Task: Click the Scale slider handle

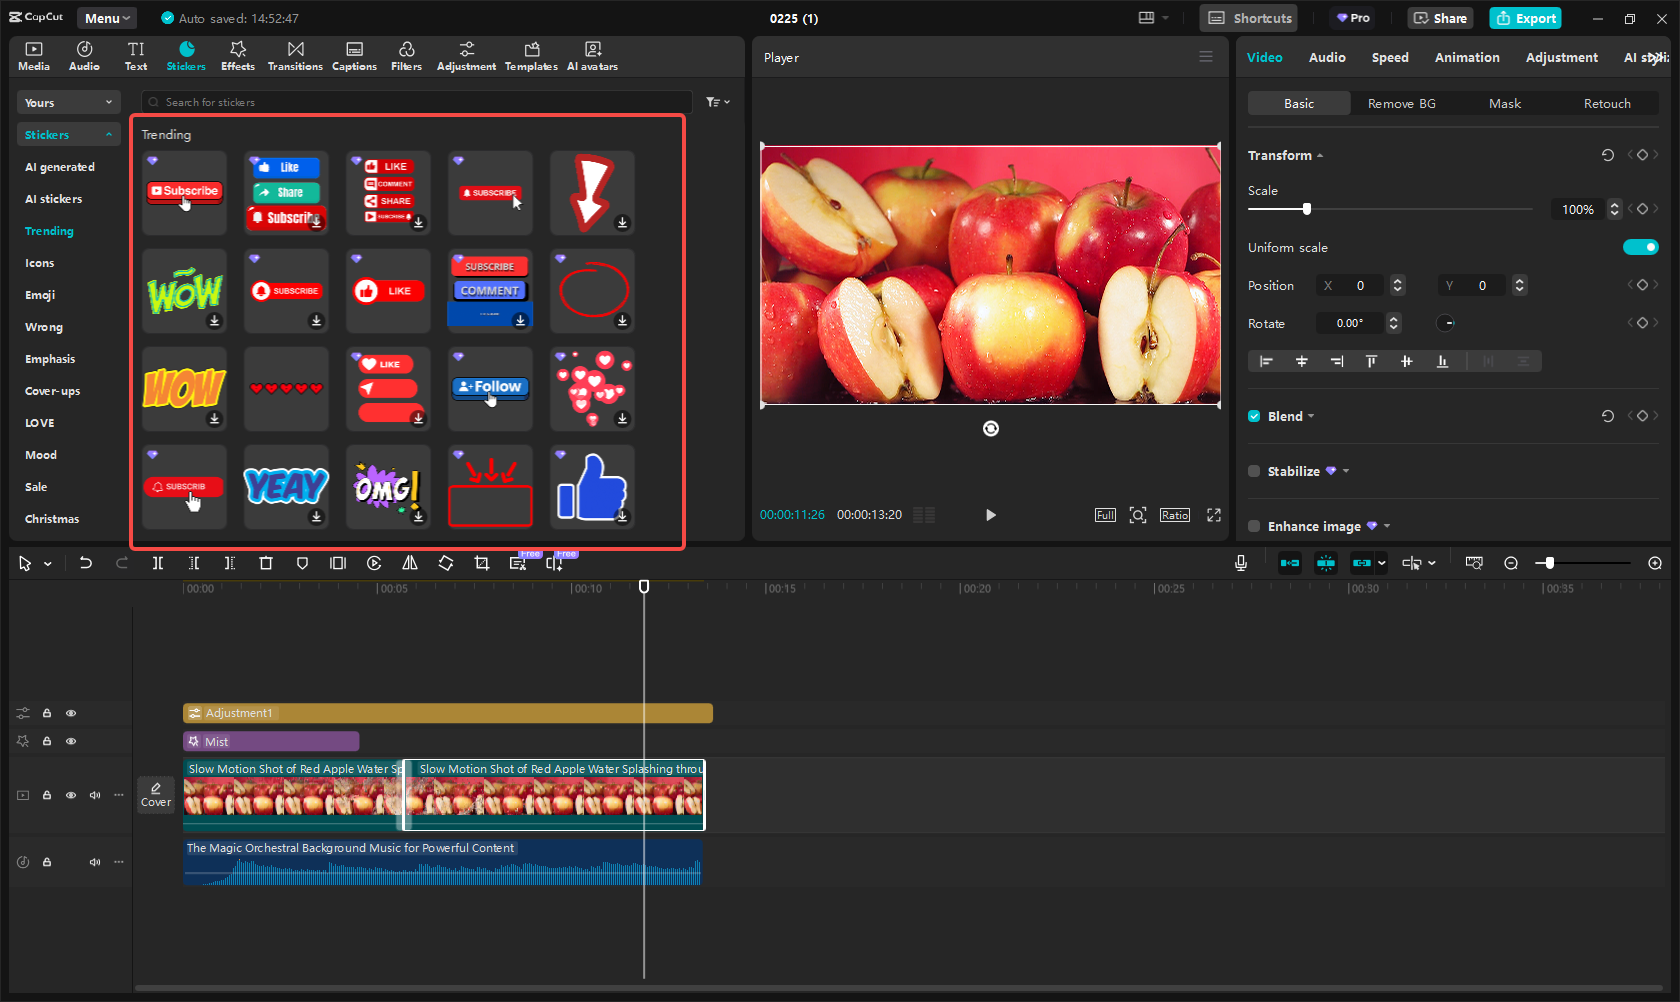Action: pos(1308,209)
